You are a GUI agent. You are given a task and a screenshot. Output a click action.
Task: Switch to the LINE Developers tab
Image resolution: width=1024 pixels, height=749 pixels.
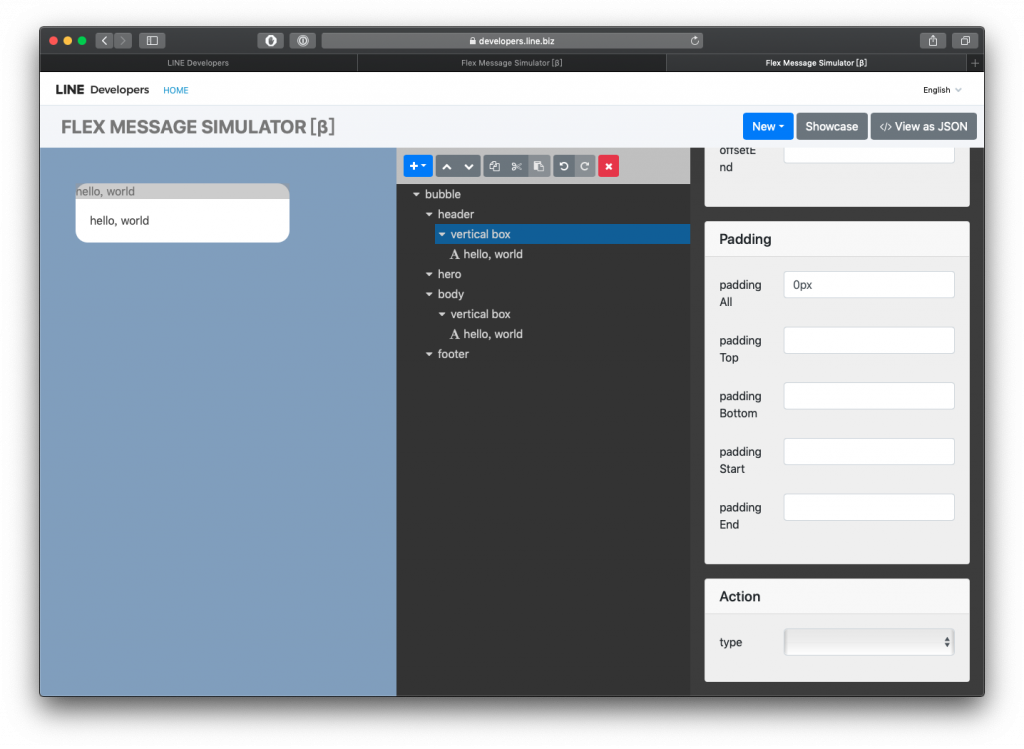(199, 63)
